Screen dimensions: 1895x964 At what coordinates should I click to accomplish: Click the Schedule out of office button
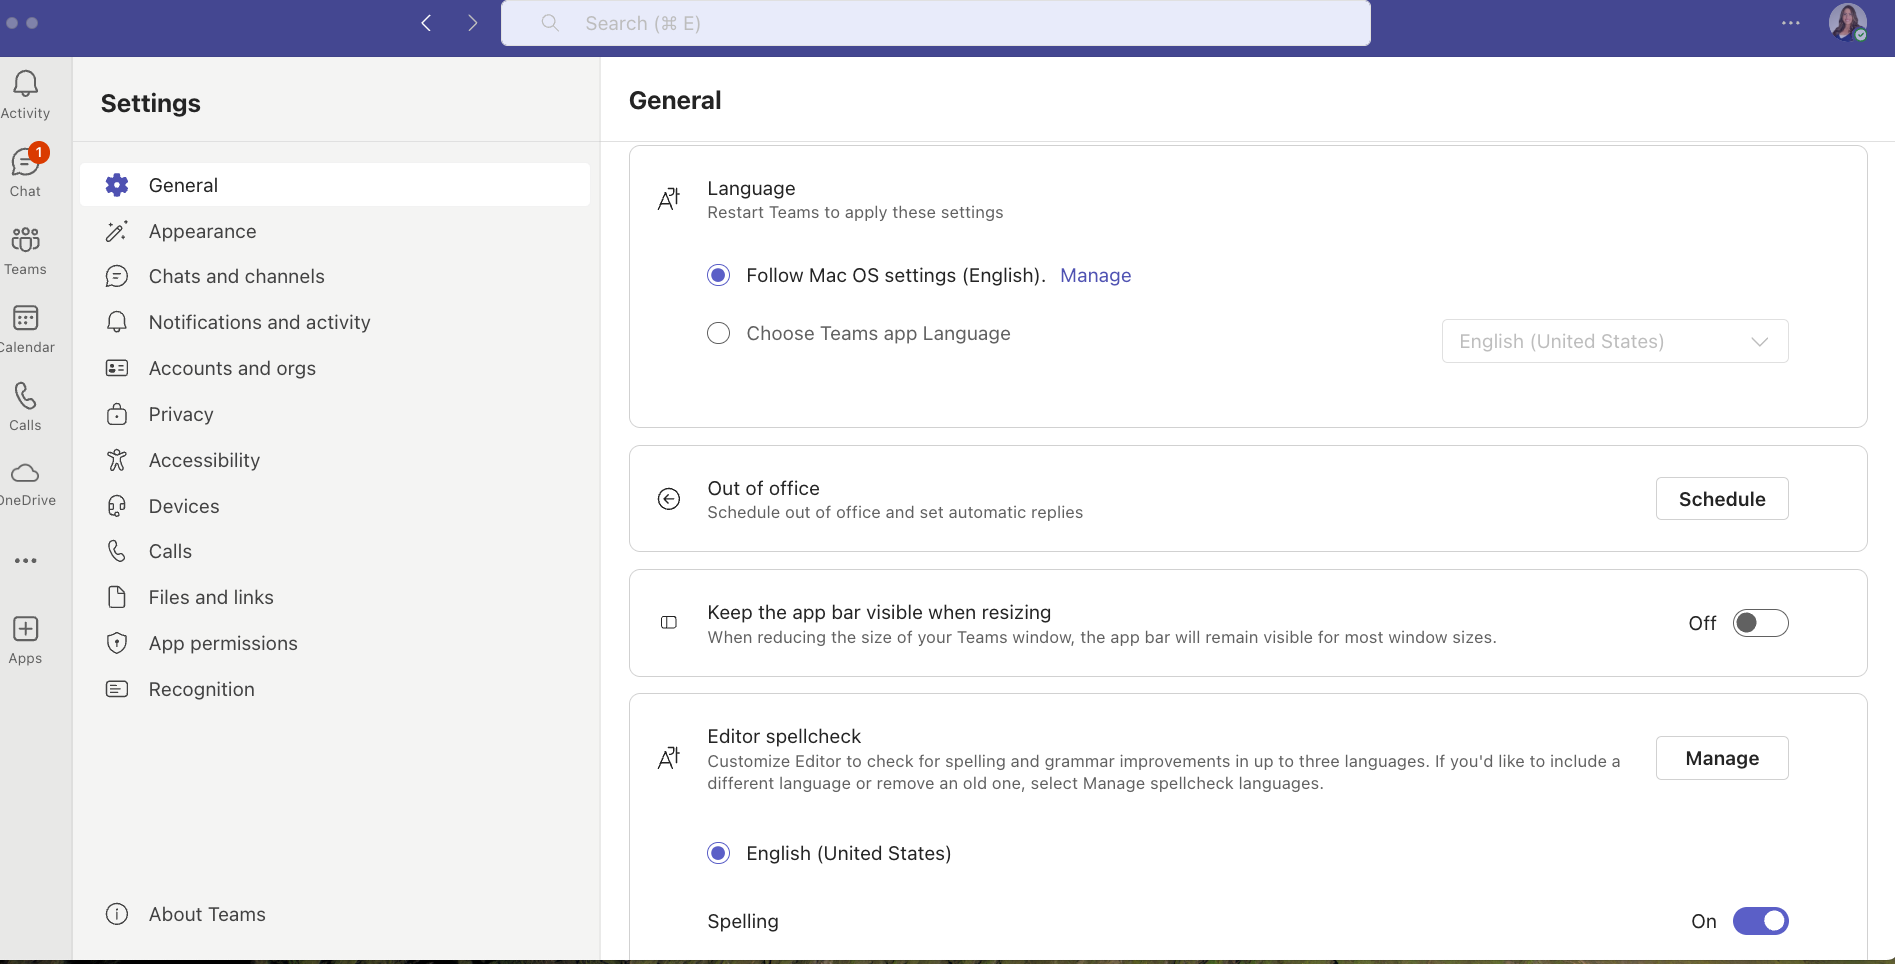point(1722,499)
